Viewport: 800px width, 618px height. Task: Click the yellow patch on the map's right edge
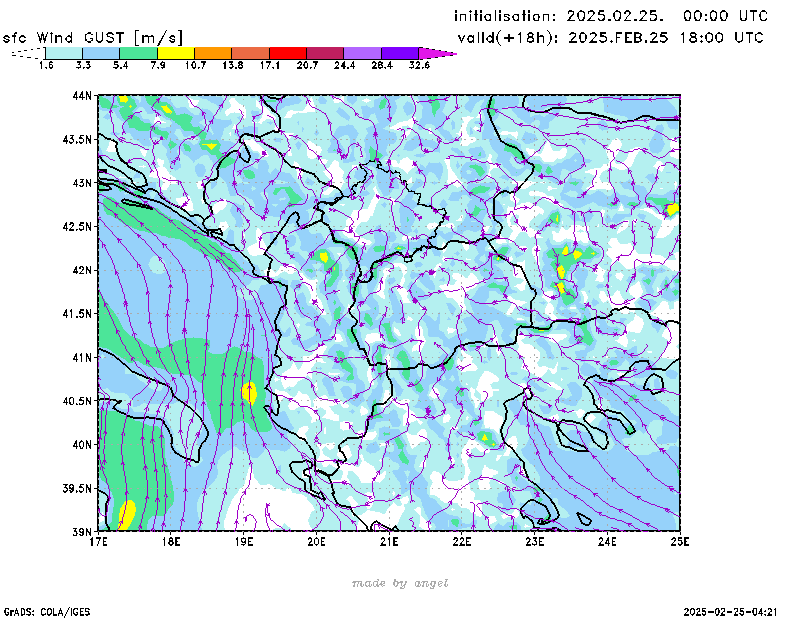pos(673,209)
